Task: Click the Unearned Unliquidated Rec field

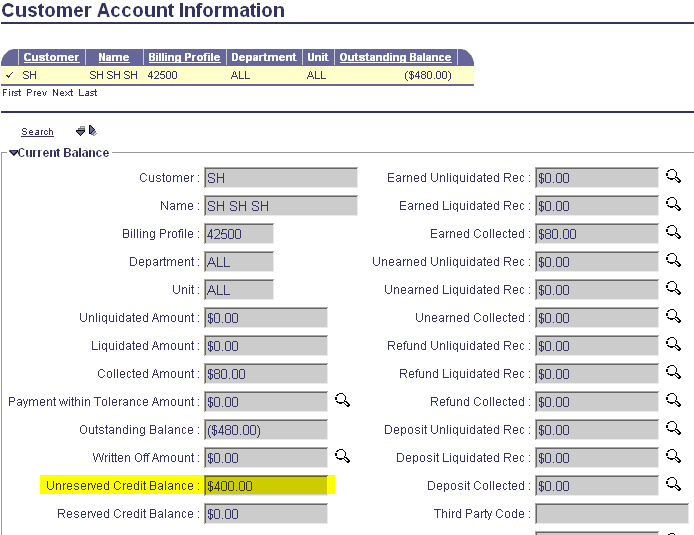Action: pos(597,262)
